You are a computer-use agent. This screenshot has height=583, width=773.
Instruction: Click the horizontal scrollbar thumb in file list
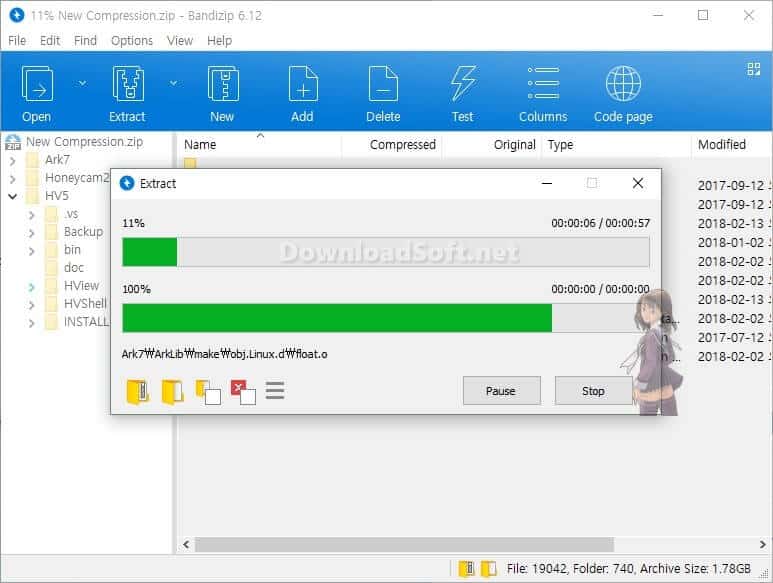404,545
